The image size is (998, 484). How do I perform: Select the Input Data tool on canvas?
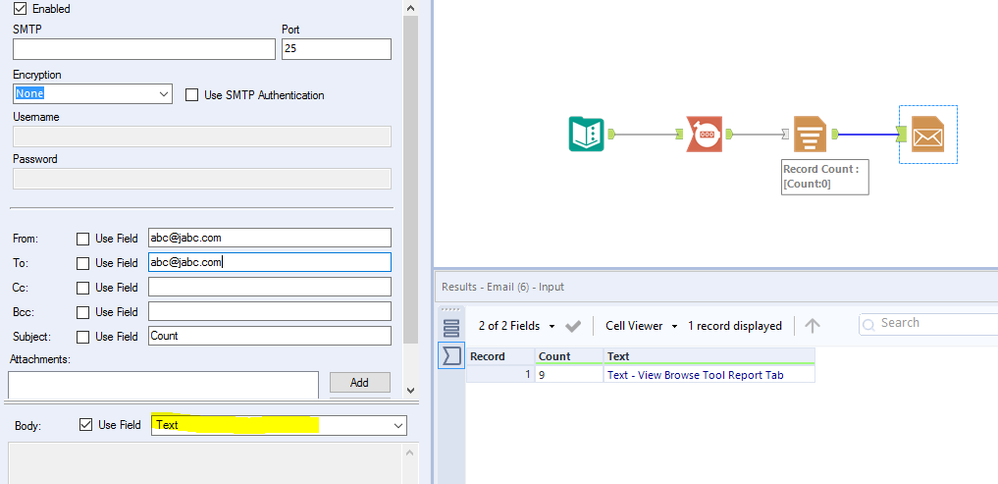tap(586, 134)
